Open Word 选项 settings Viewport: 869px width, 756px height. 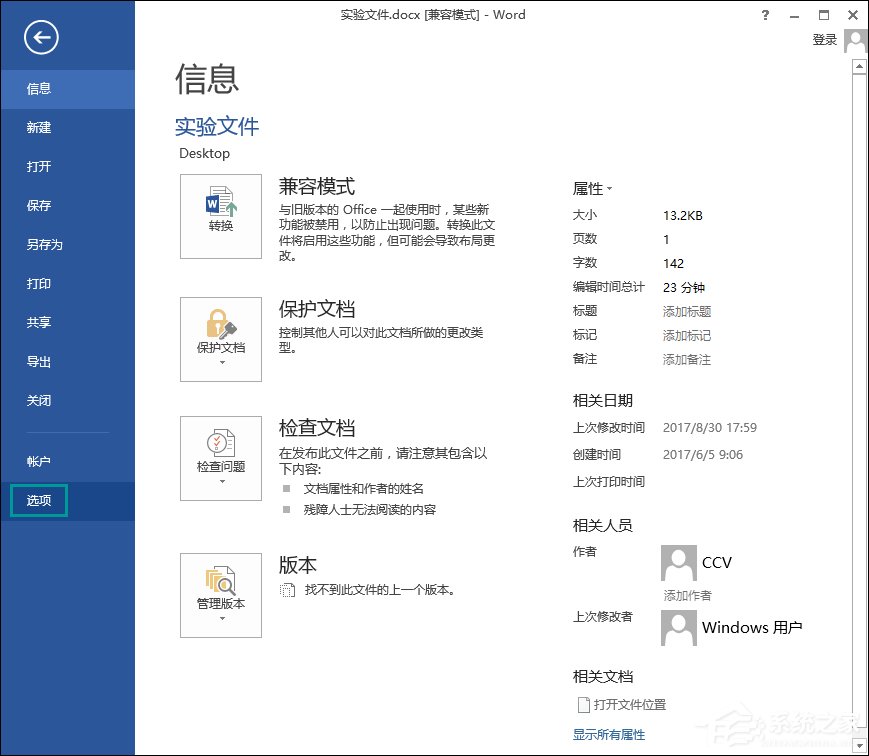(38, 500)
